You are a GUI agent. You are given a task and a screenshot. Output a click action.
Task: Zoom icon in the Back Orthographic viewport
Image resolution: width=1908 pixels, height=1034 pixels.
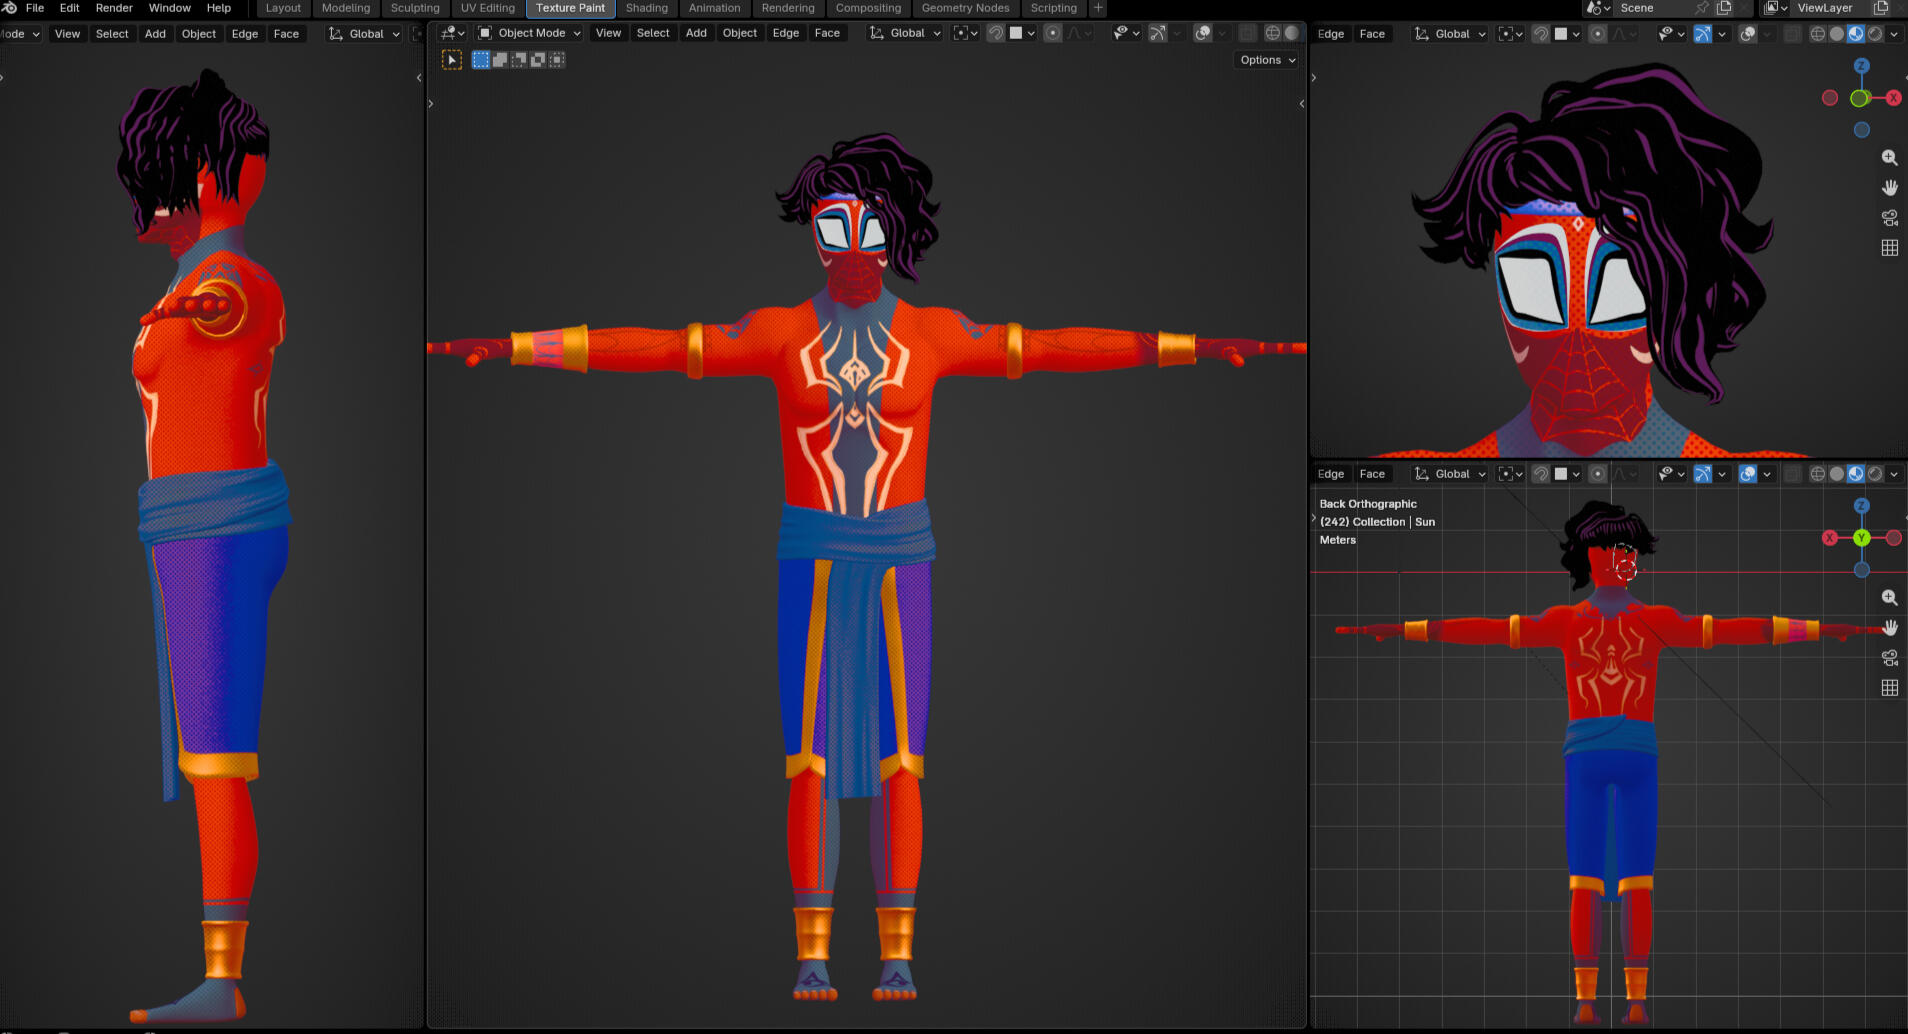[1889, 598]
